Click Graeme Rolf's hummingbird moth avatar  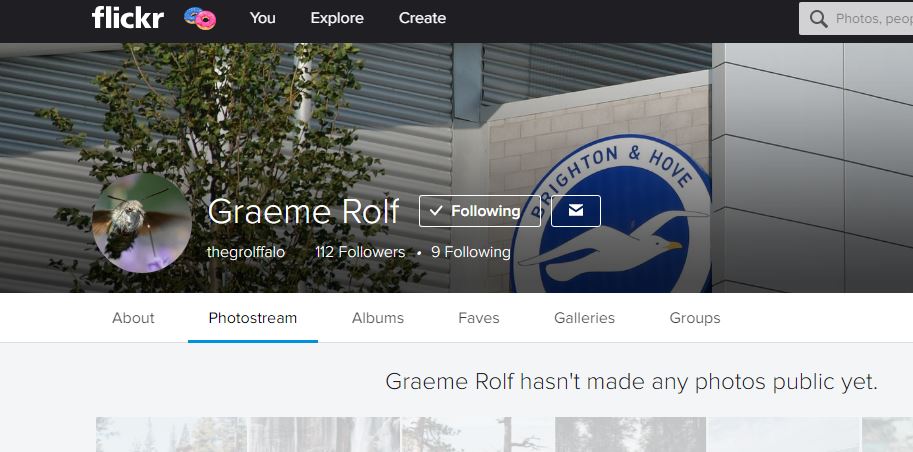tap(141, 223)
